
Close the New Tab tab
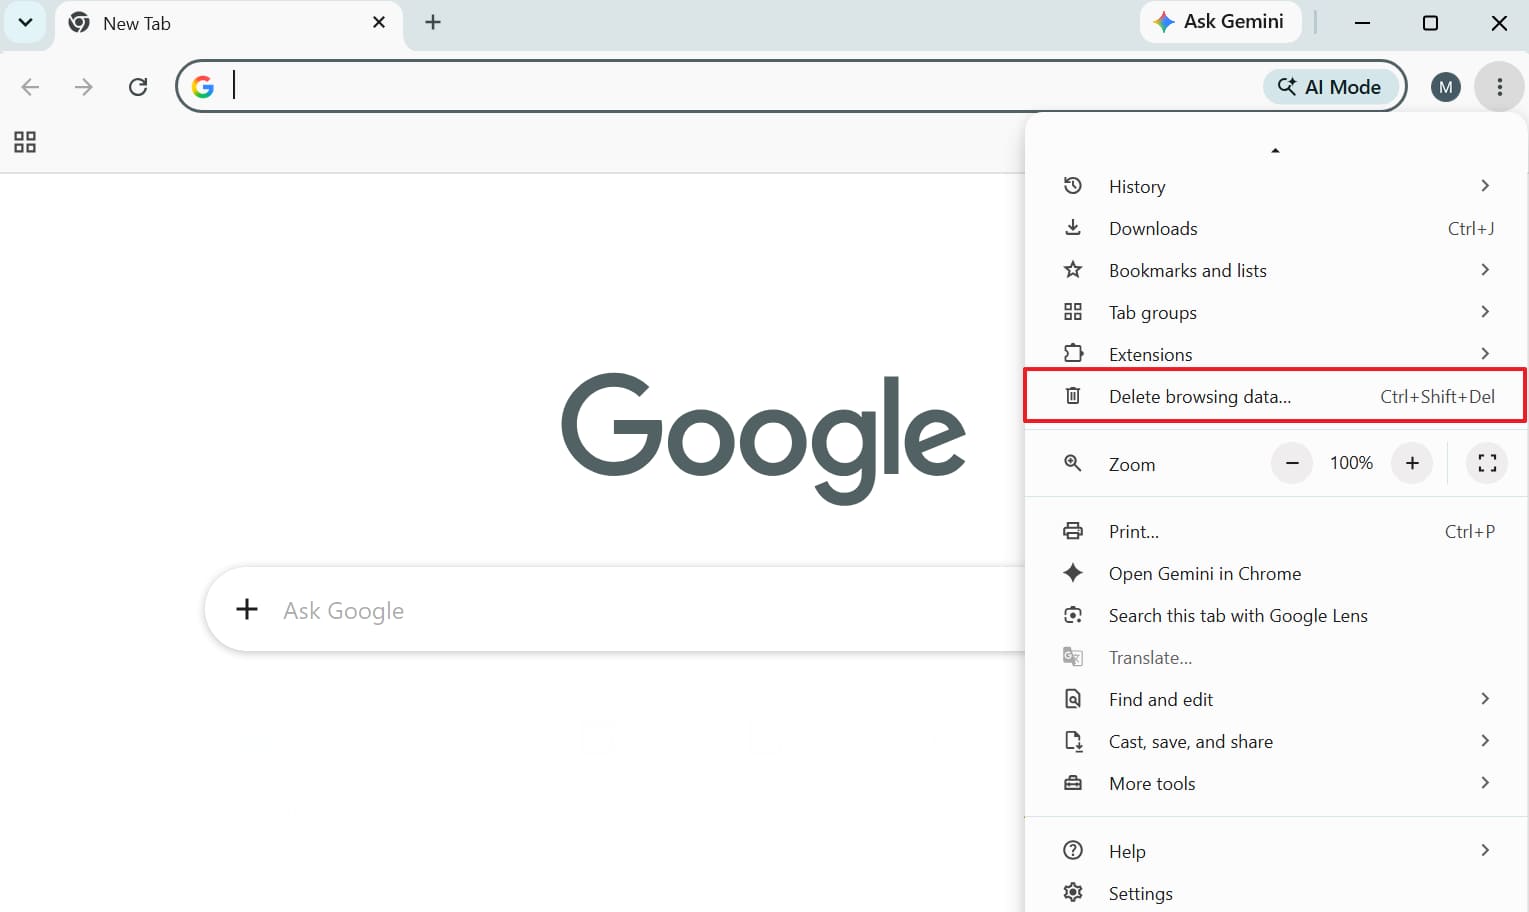point(379,22)
